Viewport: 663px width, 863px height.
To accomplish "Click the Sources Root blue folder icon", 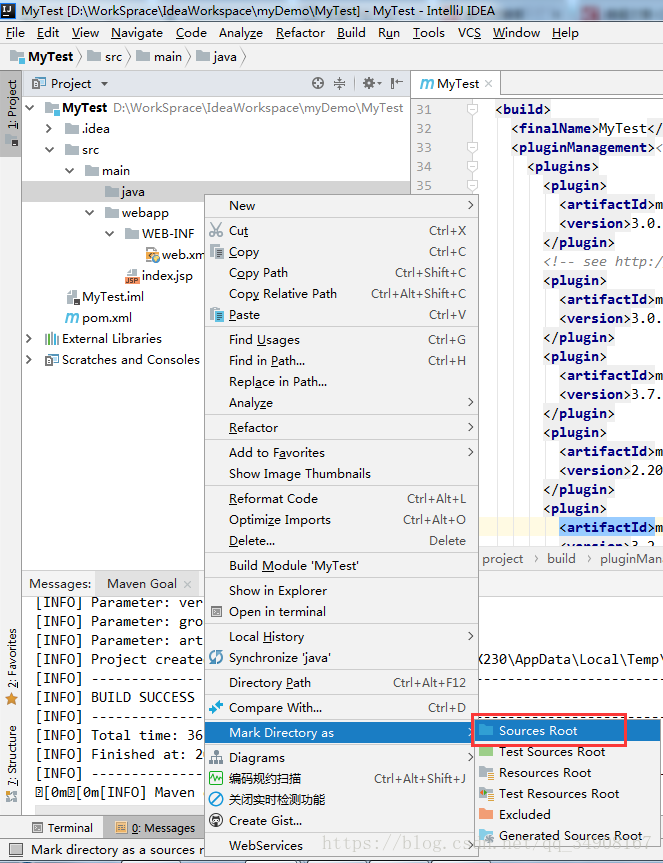I will 486,730.
